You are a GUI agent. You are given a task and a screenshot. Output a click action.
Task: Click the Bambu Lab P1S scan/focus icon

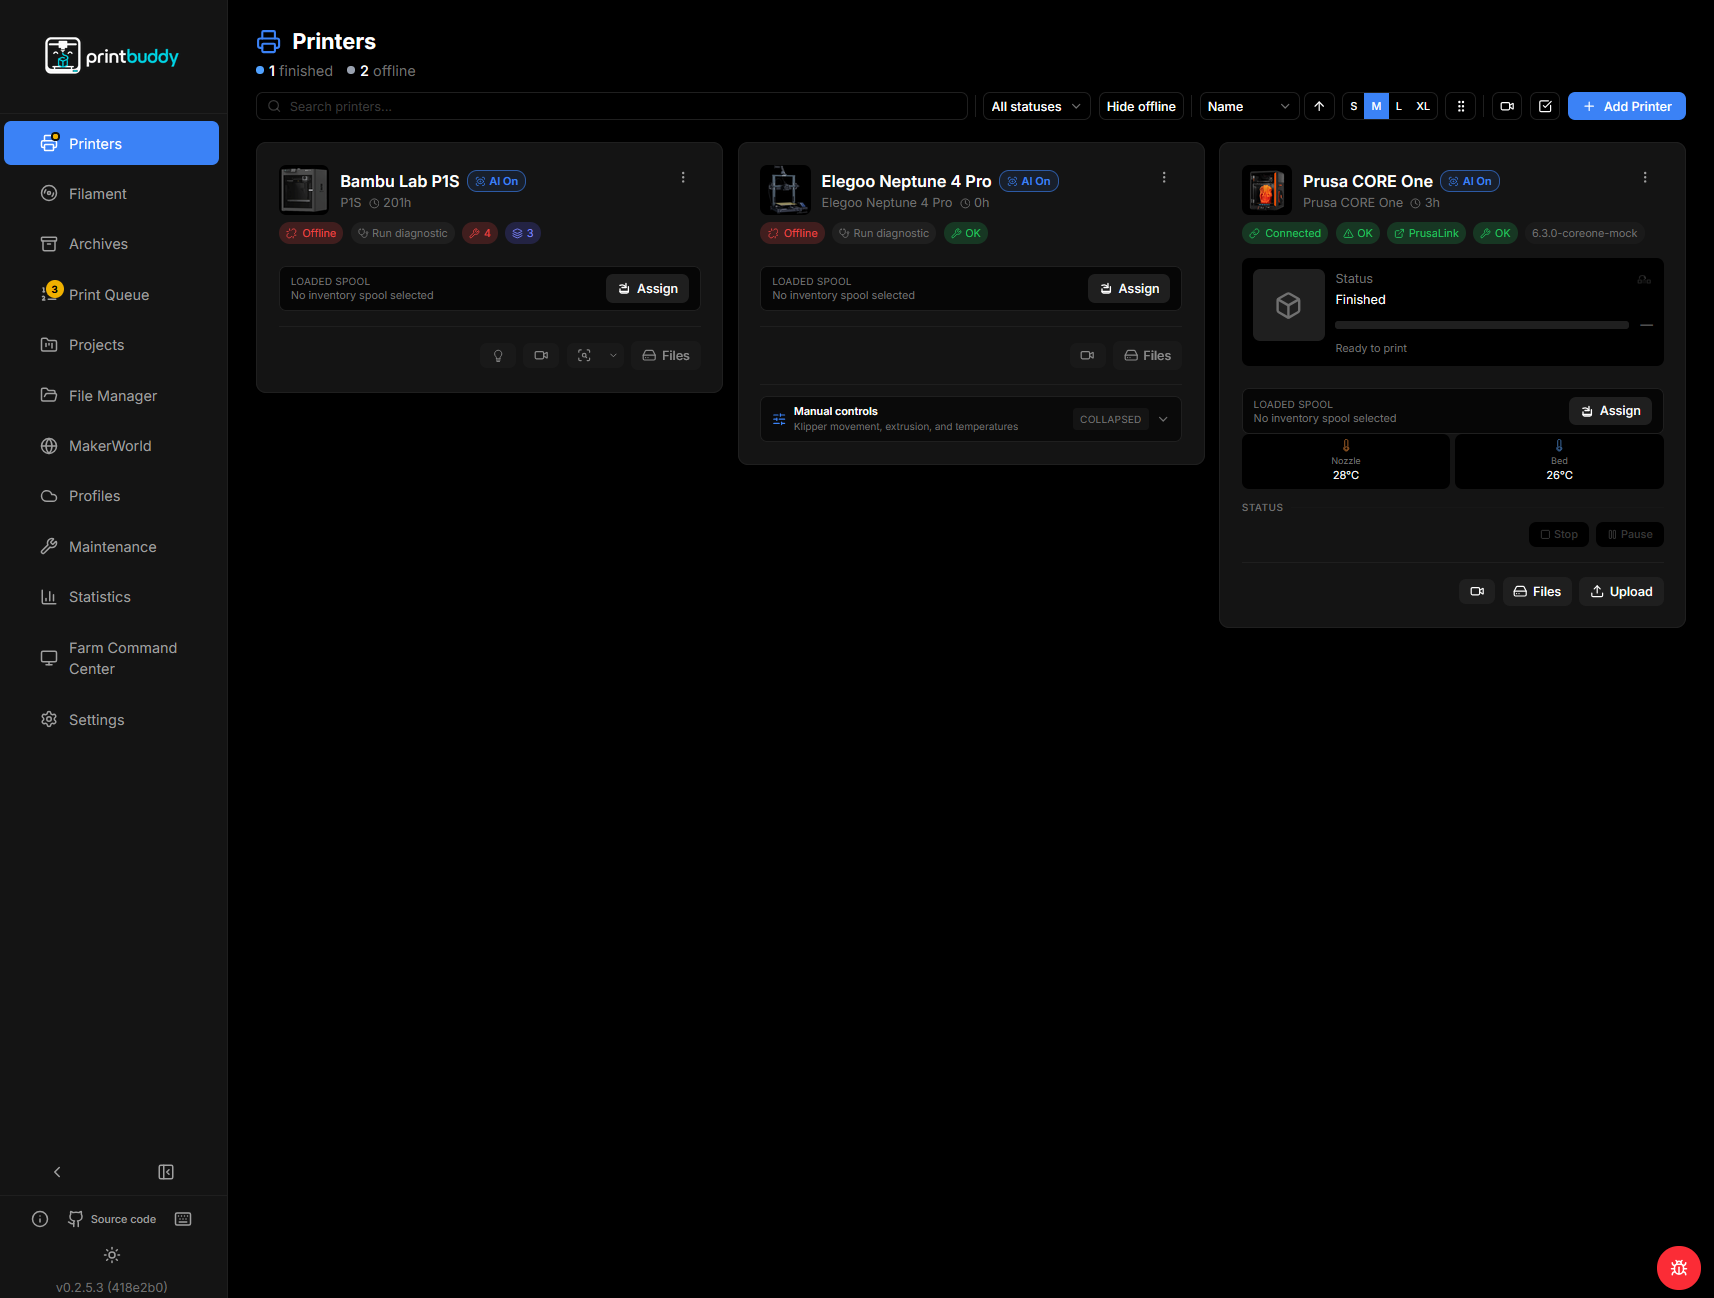point(584,355)
